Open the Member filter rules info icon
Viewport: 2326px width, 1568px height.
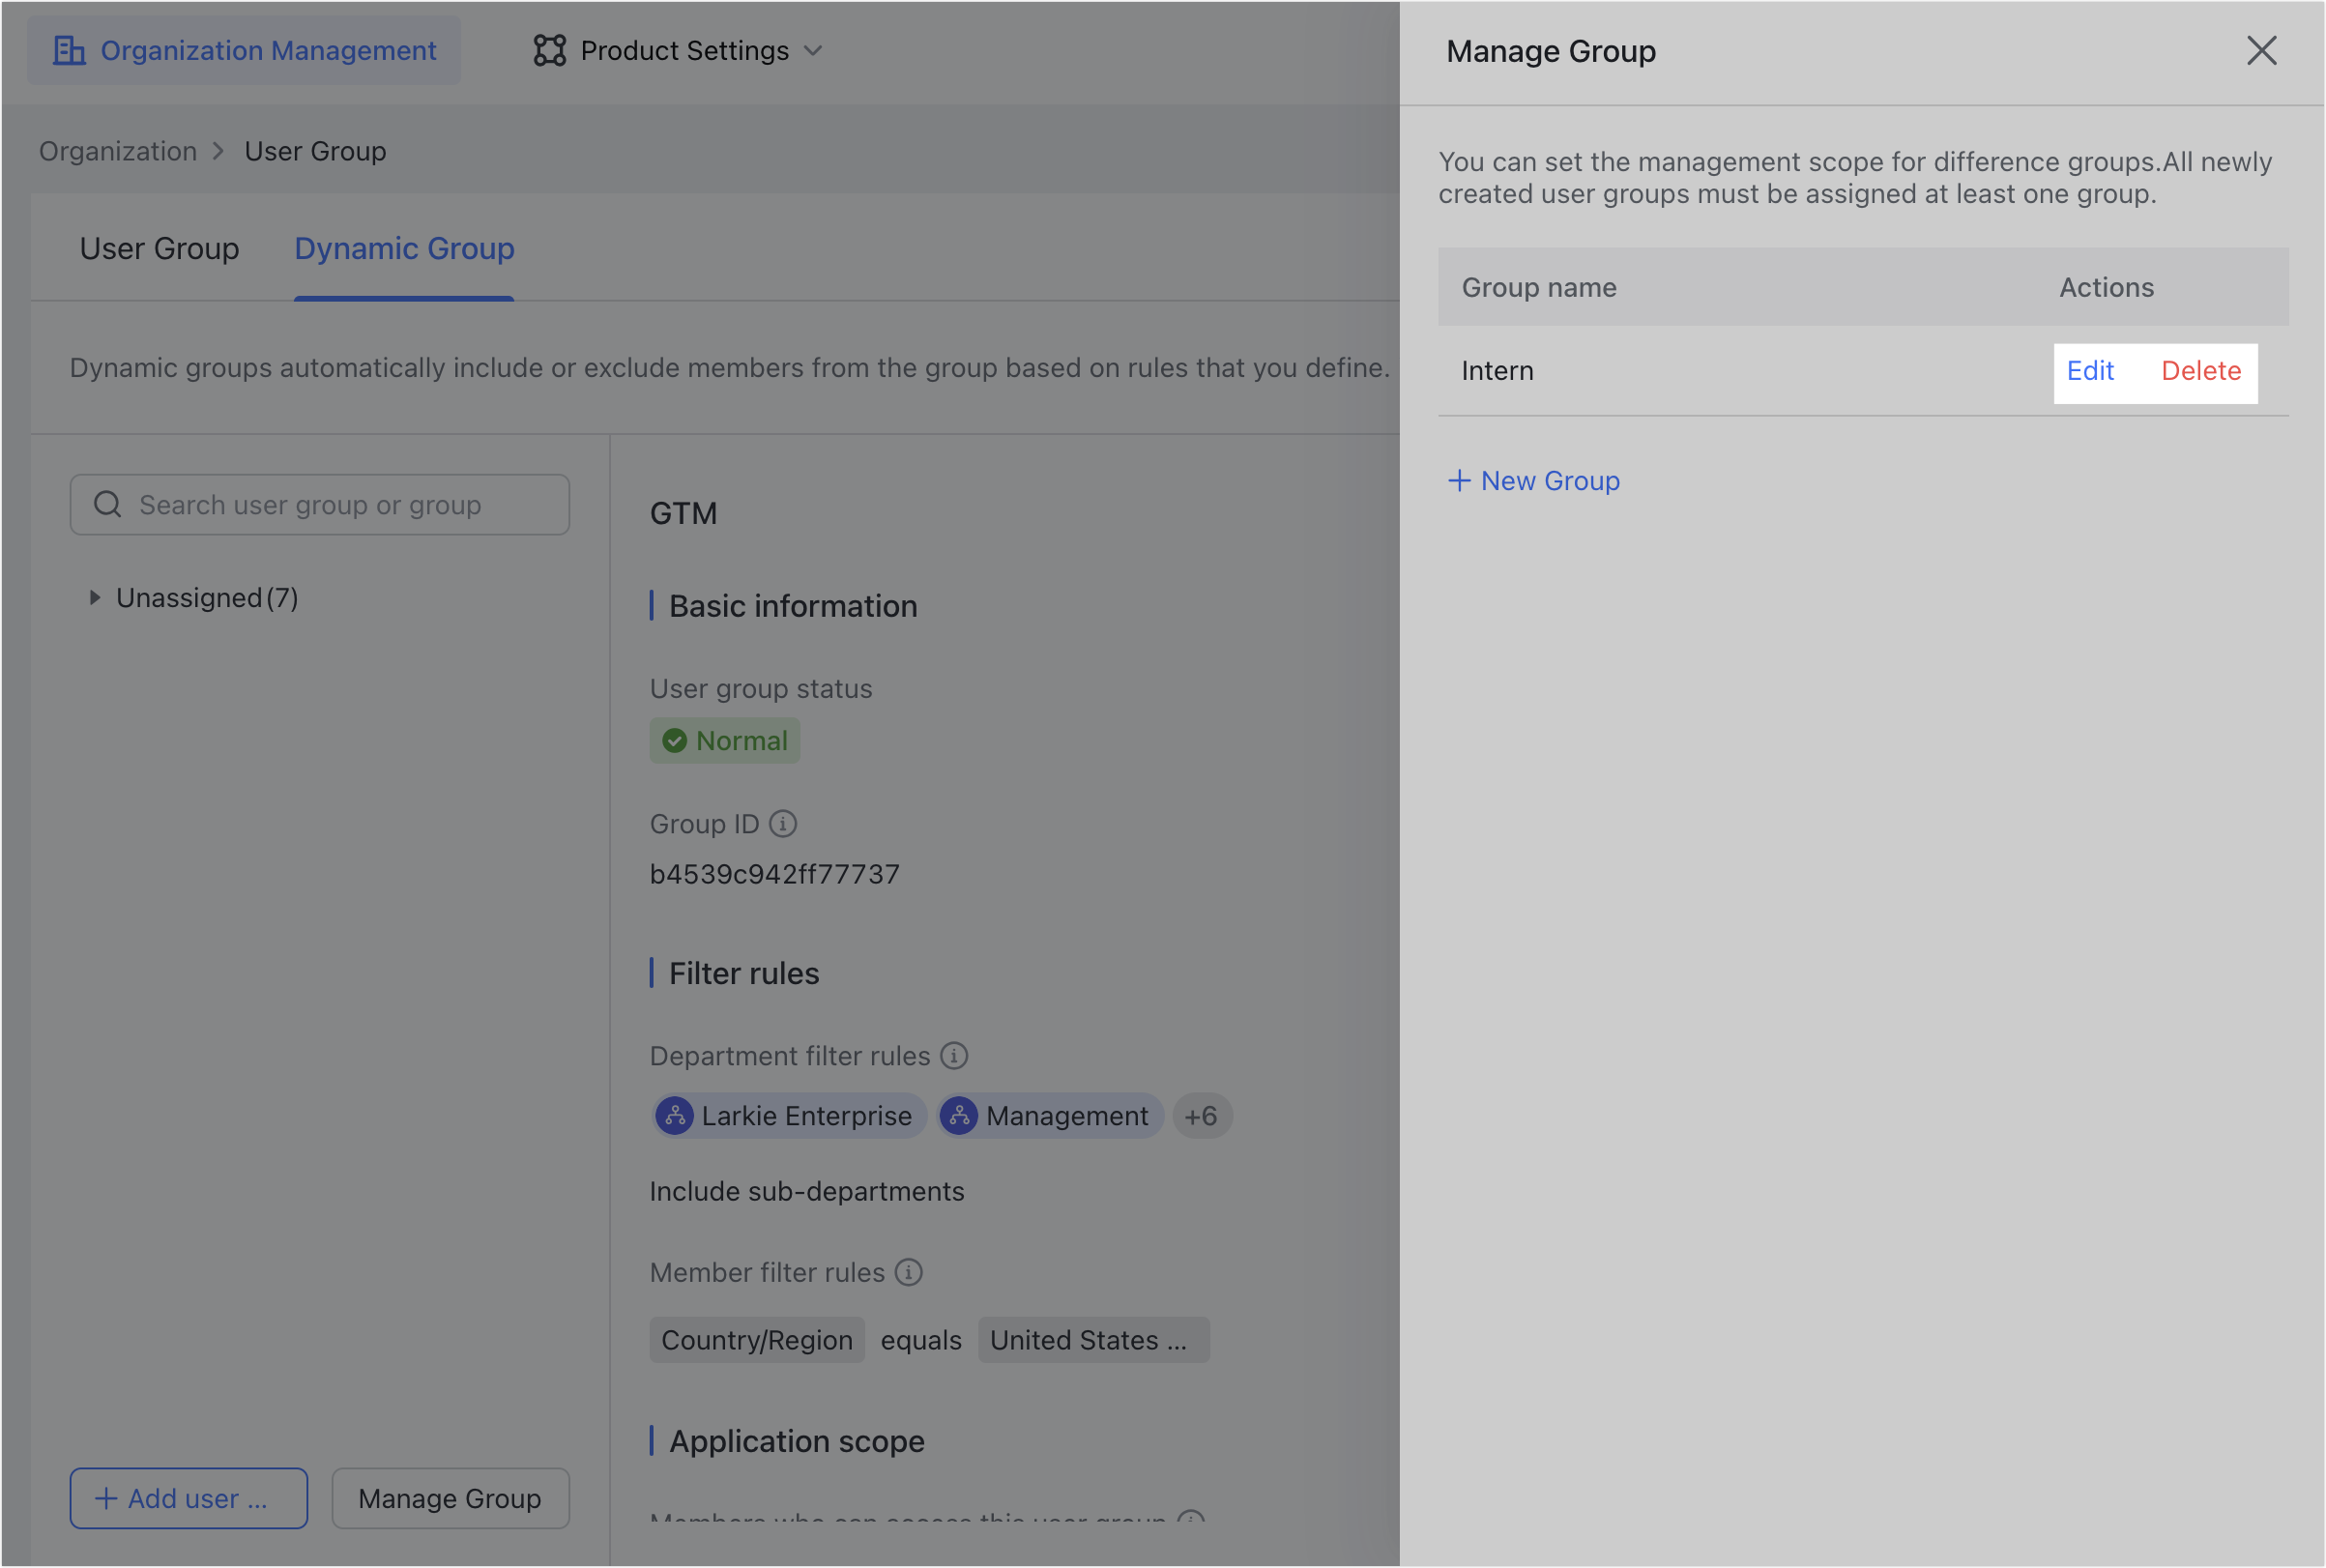pos(908,1272)
